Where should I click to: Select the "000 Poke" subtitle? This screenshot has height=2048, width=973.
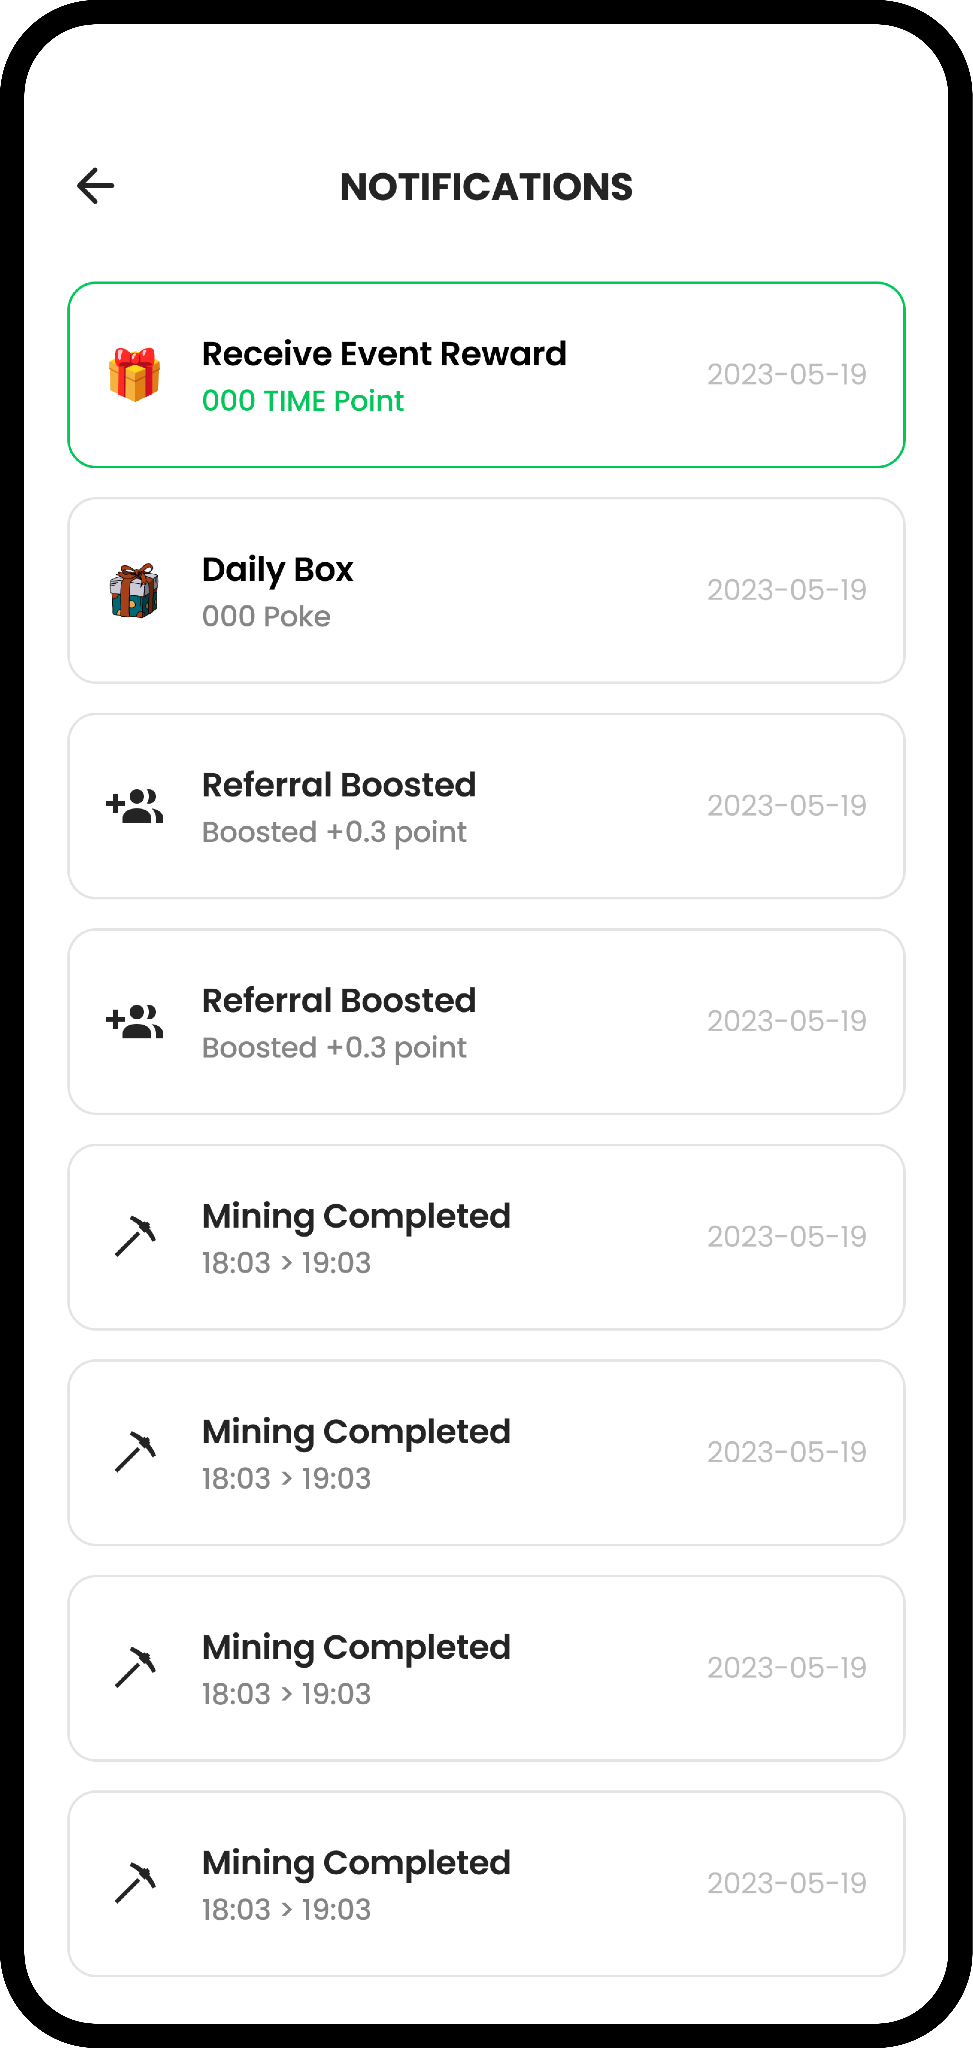click(x=266, y=617)
